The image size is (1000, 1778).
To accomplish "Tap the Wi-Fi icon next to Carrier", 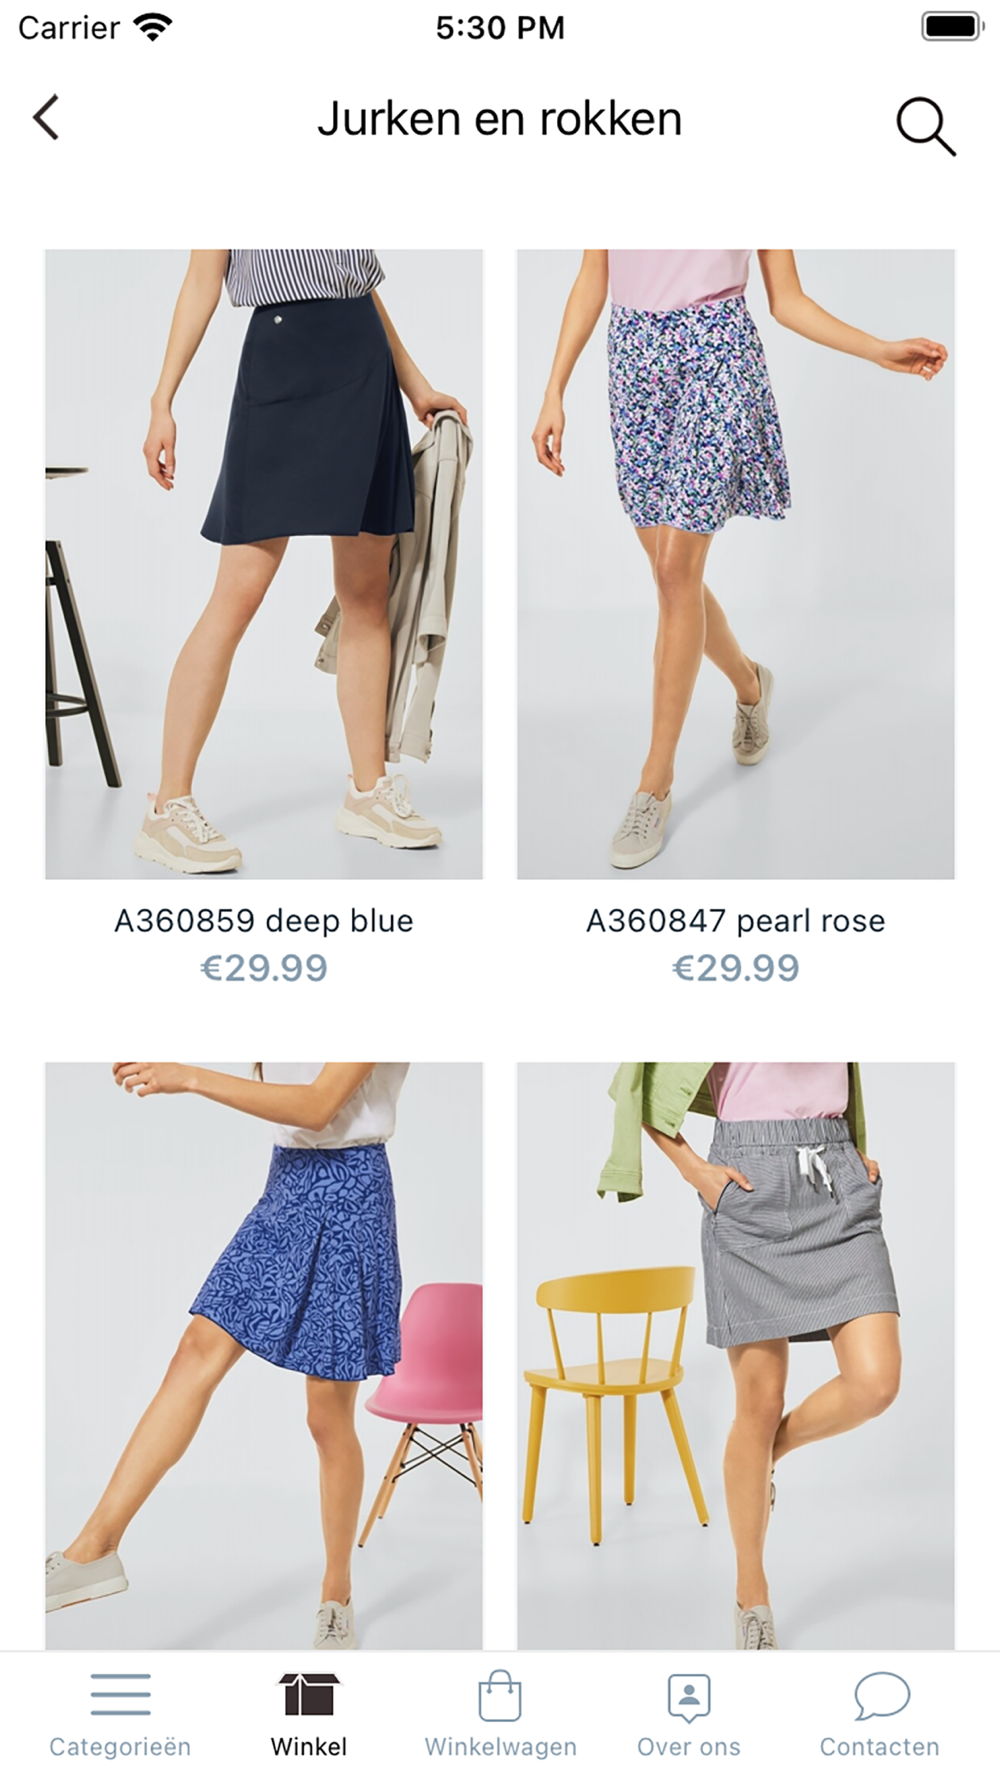I will click(152, 27).
